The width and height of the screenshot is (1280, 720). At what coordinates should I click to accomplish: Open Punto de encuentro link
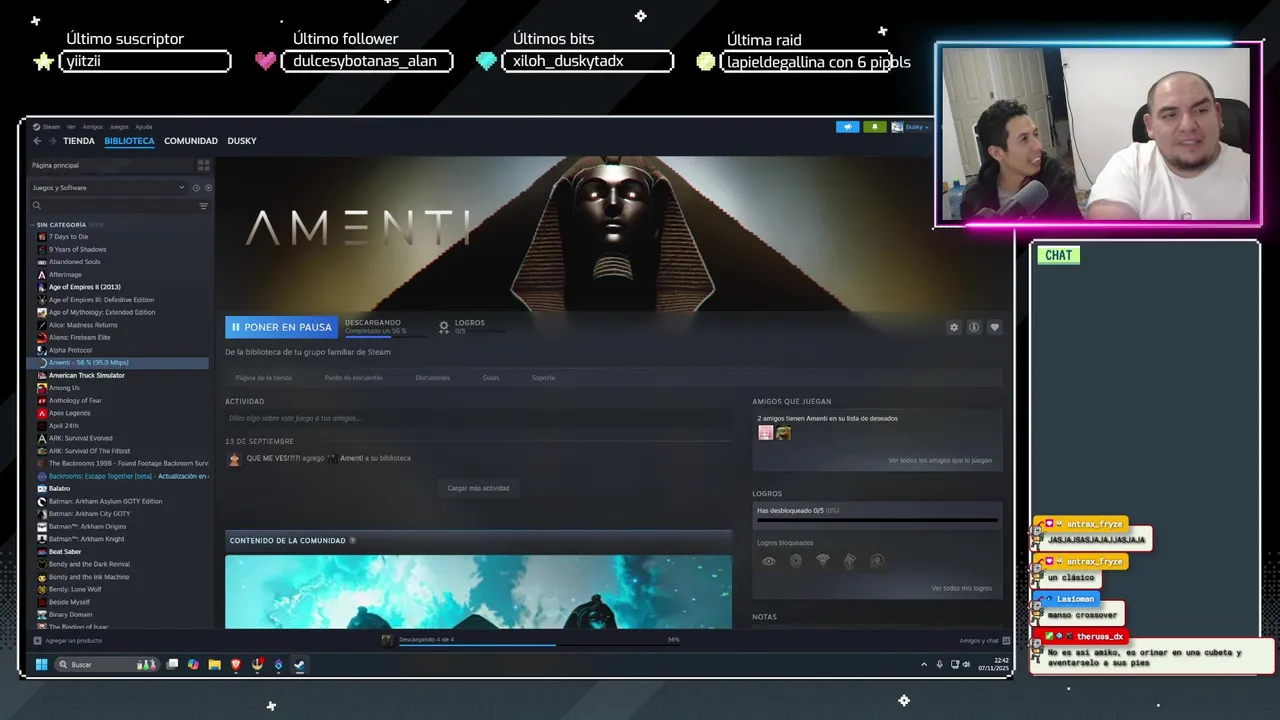pos(353,378)
